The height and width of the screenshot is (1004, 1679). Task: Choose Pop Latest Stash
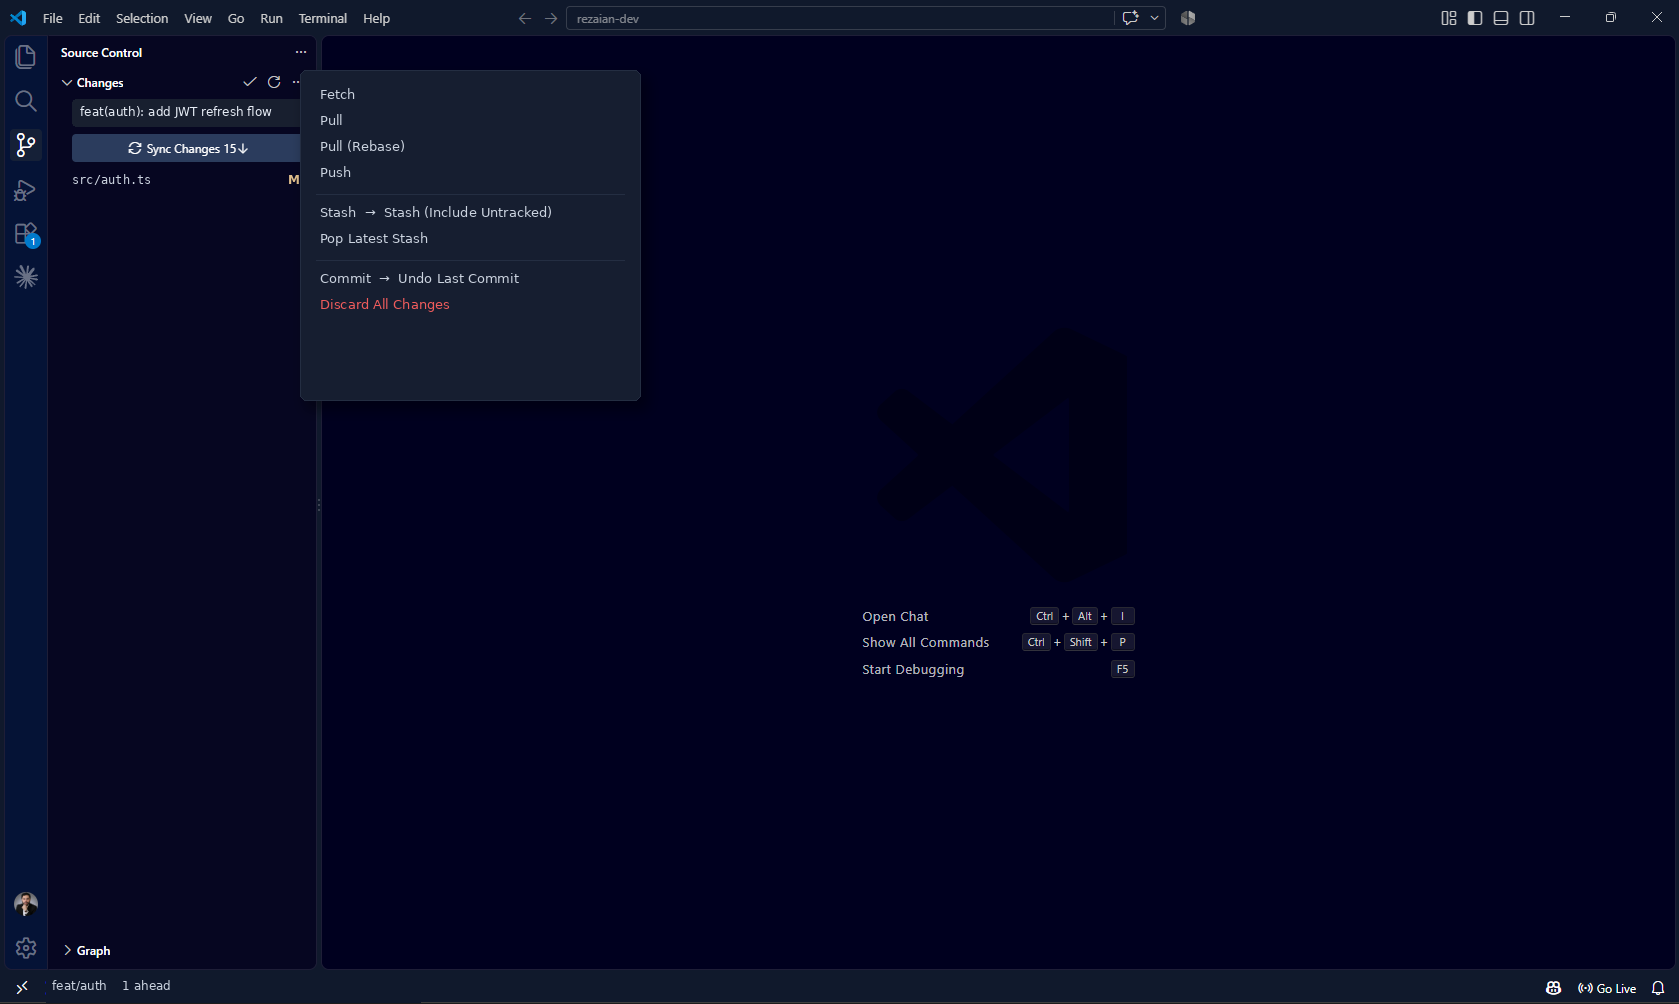pos(374,238)
